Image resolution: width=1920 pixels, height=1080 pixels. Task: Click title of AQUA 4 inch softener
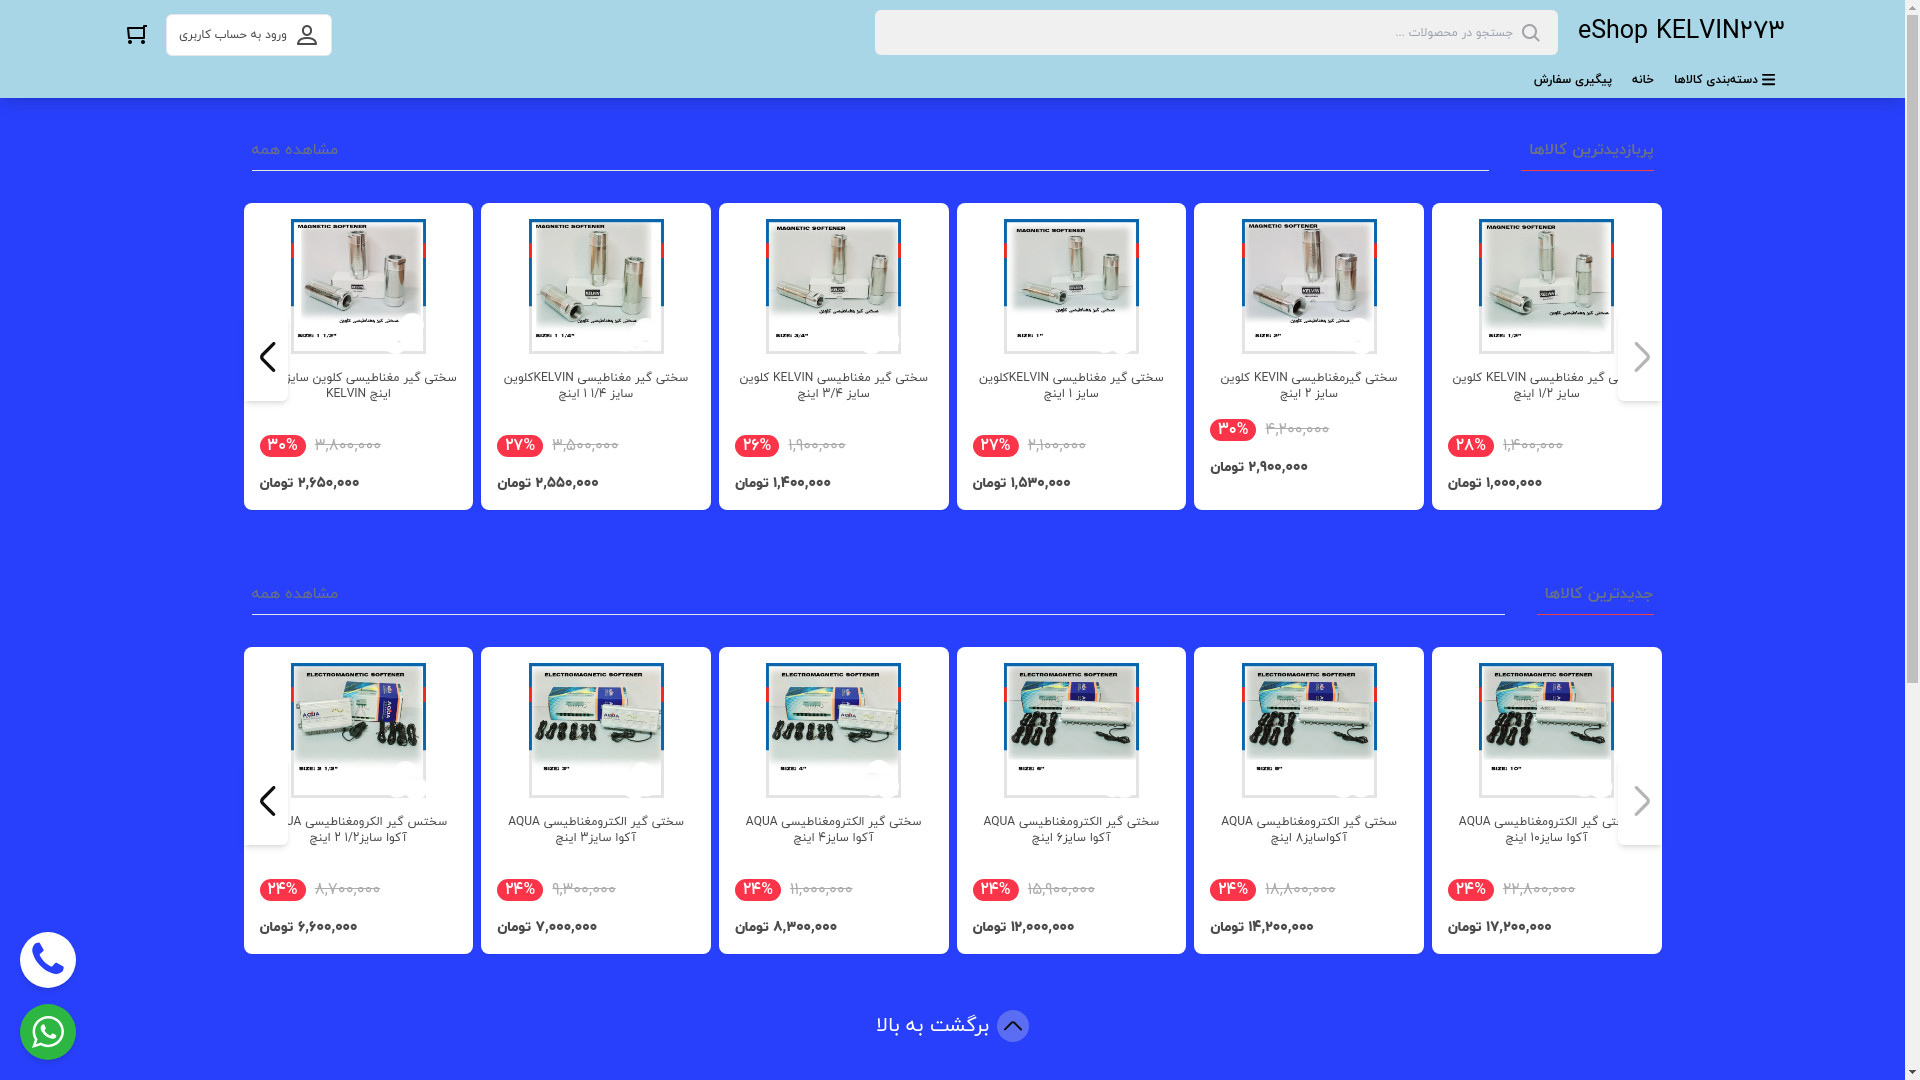(x=833, y=830)
